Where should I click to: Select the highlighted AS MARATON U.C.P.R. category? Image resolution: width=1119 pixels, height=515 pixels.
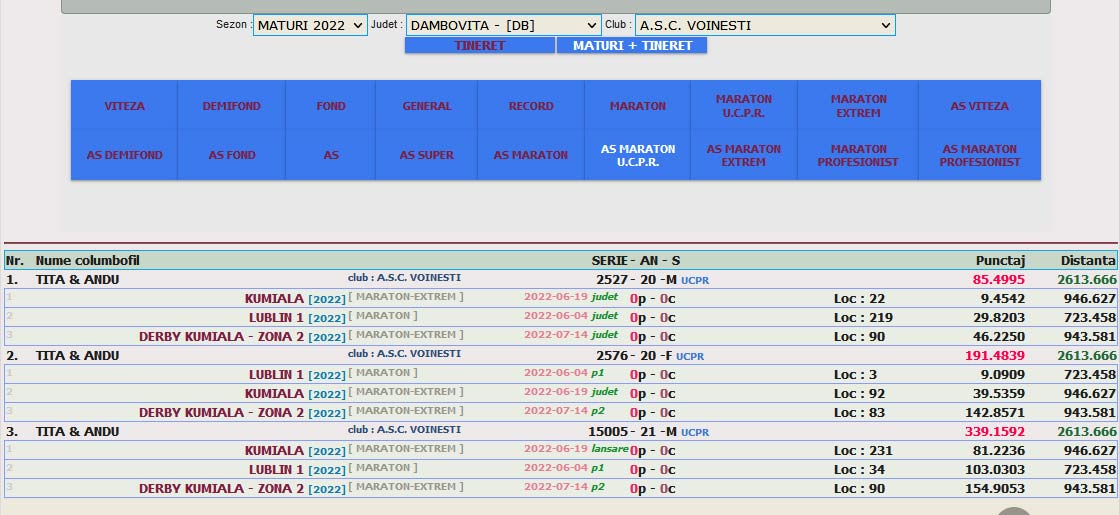[638, 155]
